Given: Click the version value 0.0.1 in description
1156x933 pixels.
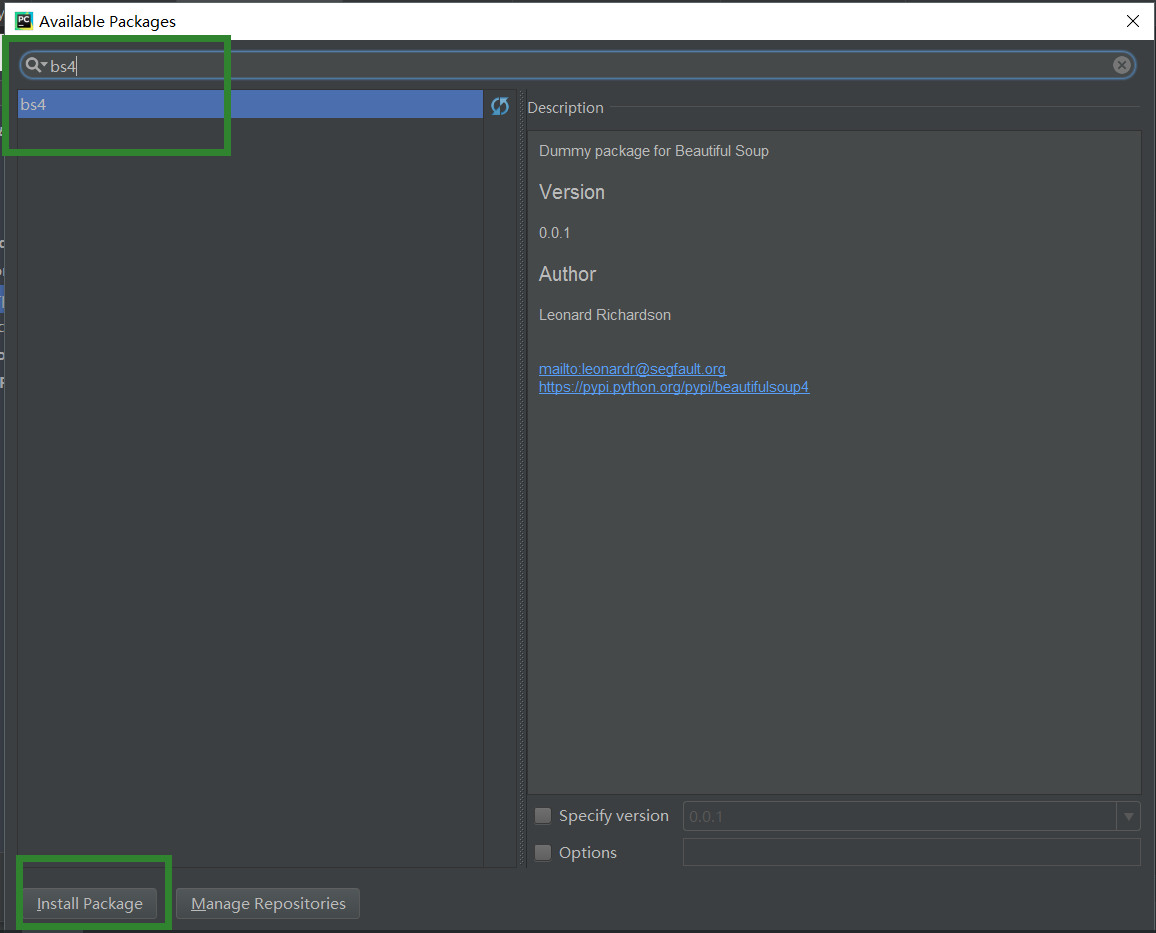Looking at the screenshot, I should (554, 233).
